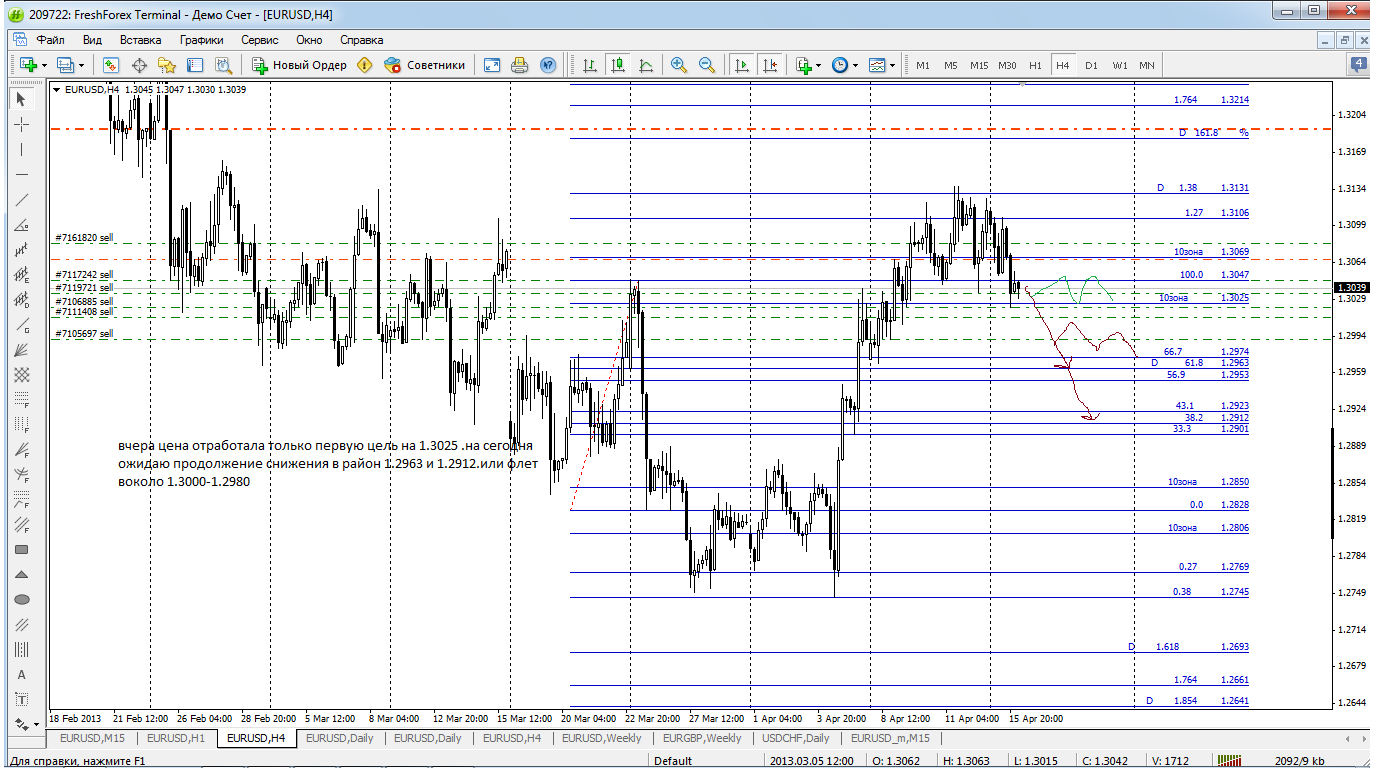1382x778 pixels.
Task: Select the crosshair tool in the left toolbar
Action: point(22,124)
